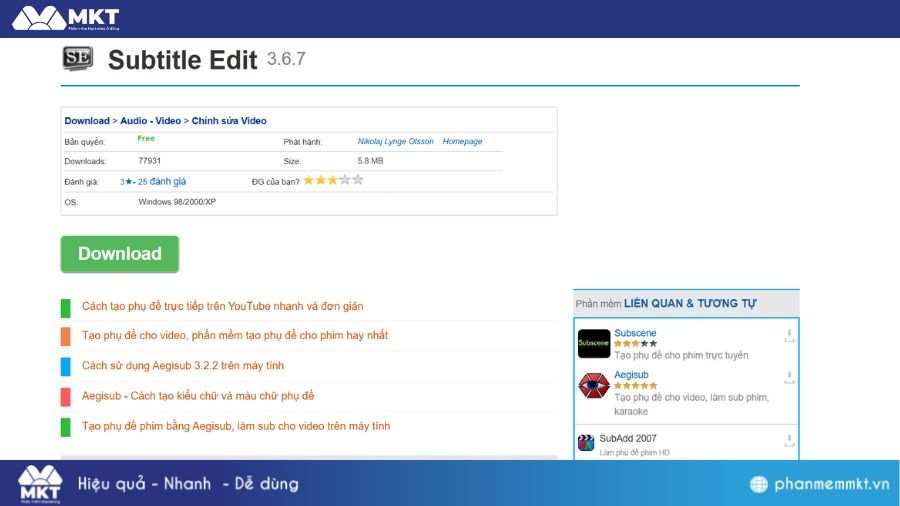Image resolution: width=900 pixels, height=506 pixels.
Task: Open the Subscene software link
Action: point(635,333)
